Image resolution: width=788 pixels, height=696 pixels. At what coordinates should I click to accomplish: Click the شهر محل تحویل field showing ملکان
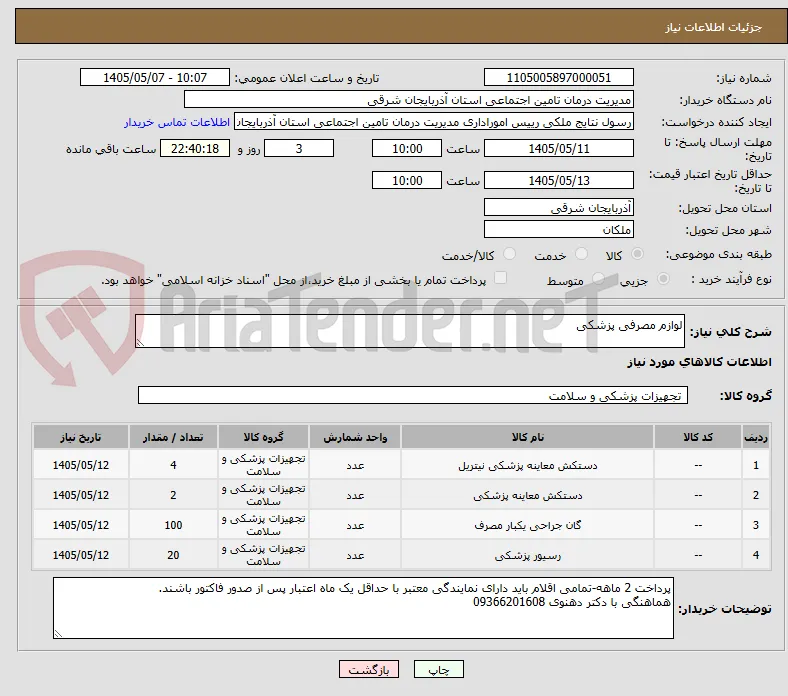[558, 229]
